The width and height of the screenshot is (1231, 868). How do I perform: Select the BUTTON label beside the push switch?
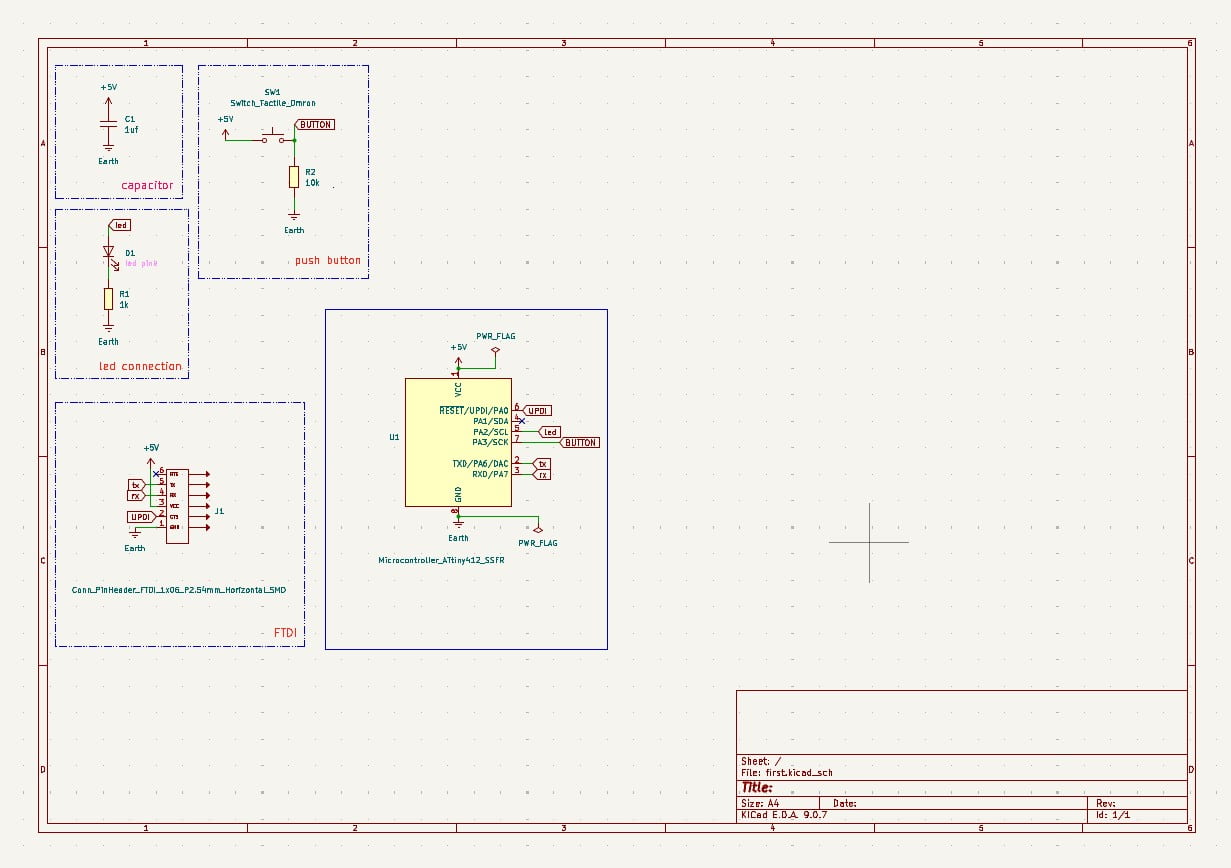point(315,125)
